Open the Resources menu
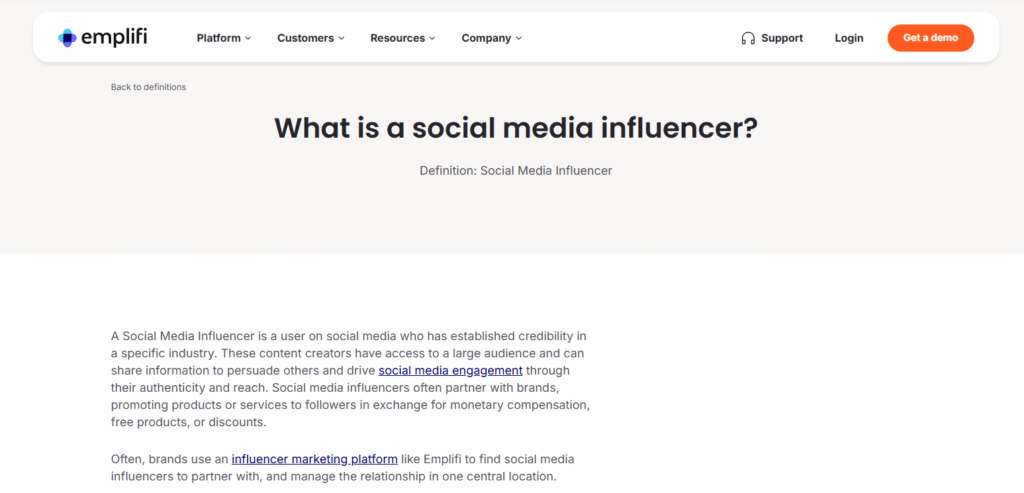Viewport: 1024px width, 493px height. click(397, 38)
